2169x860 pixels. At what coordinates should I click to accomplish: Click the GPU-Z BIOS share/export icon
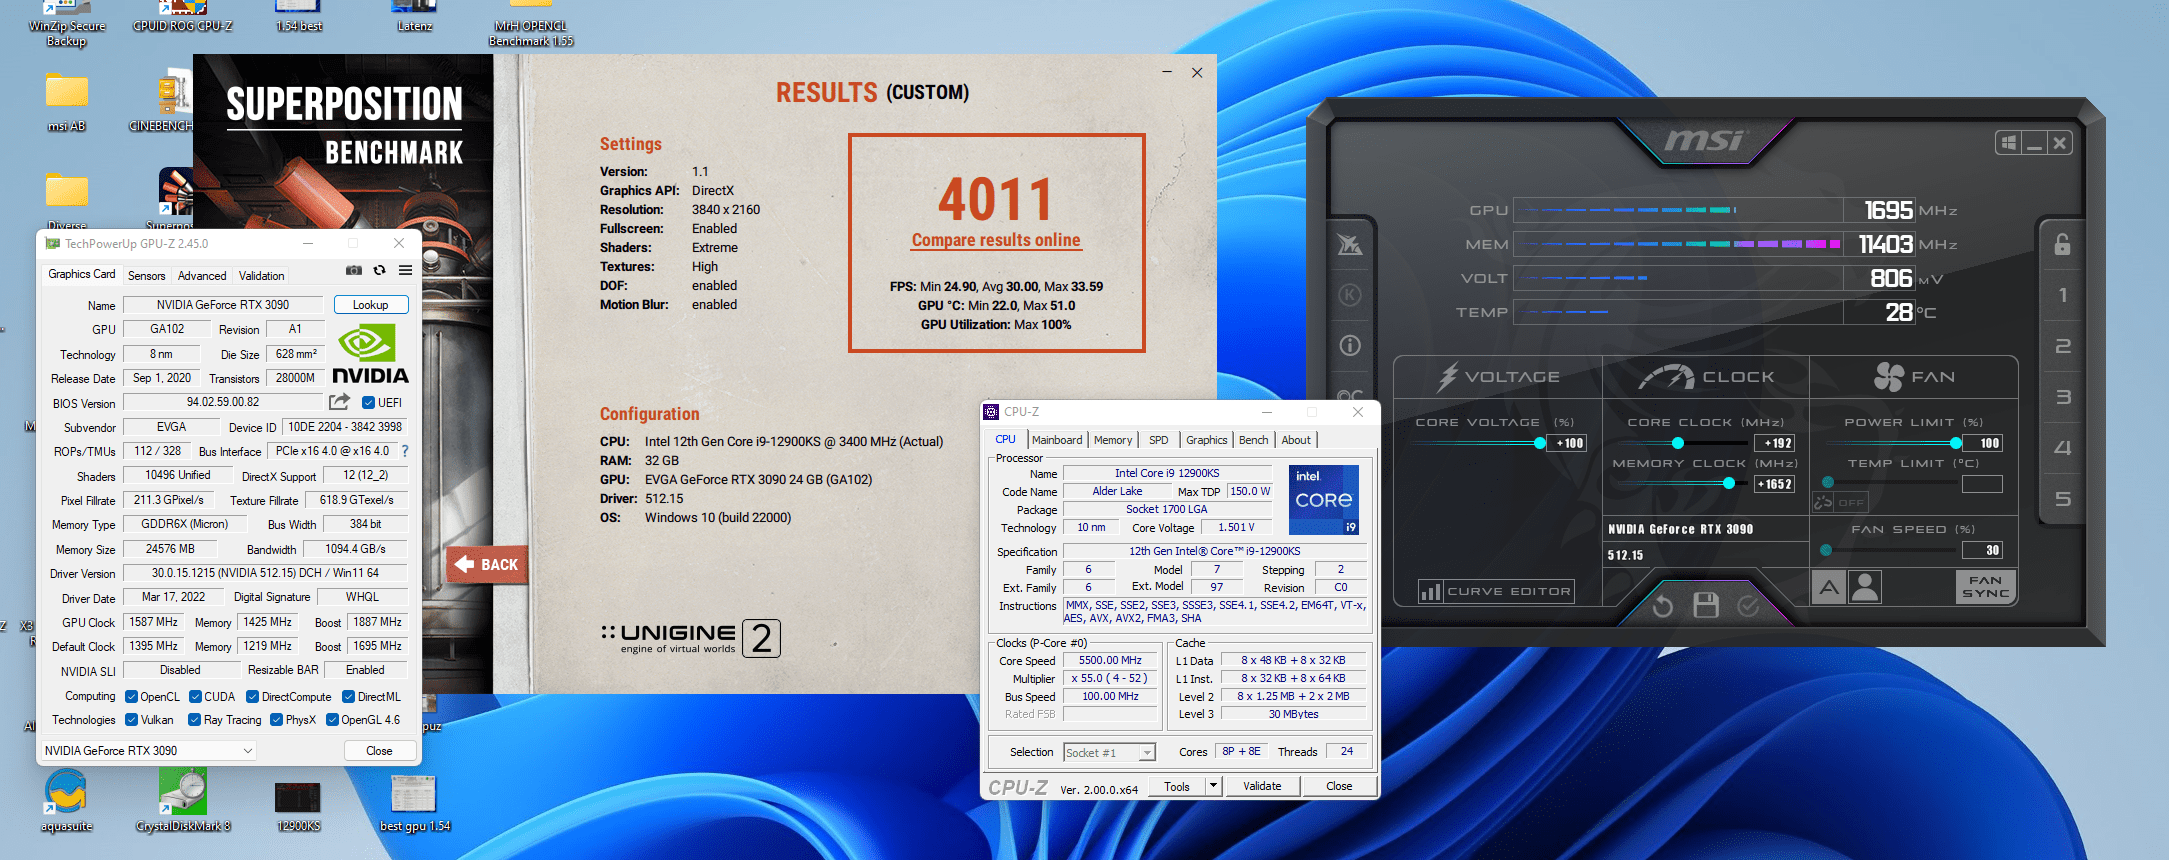(339, 402)
